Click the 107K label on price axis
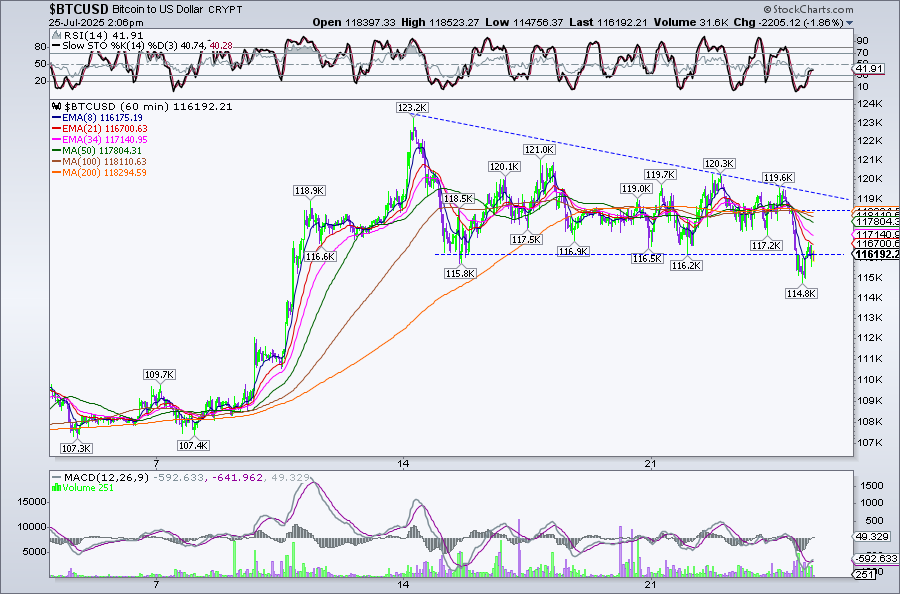The height and width of the screenshot is (594, 900). pyautogui.click(x=868, y=442)
